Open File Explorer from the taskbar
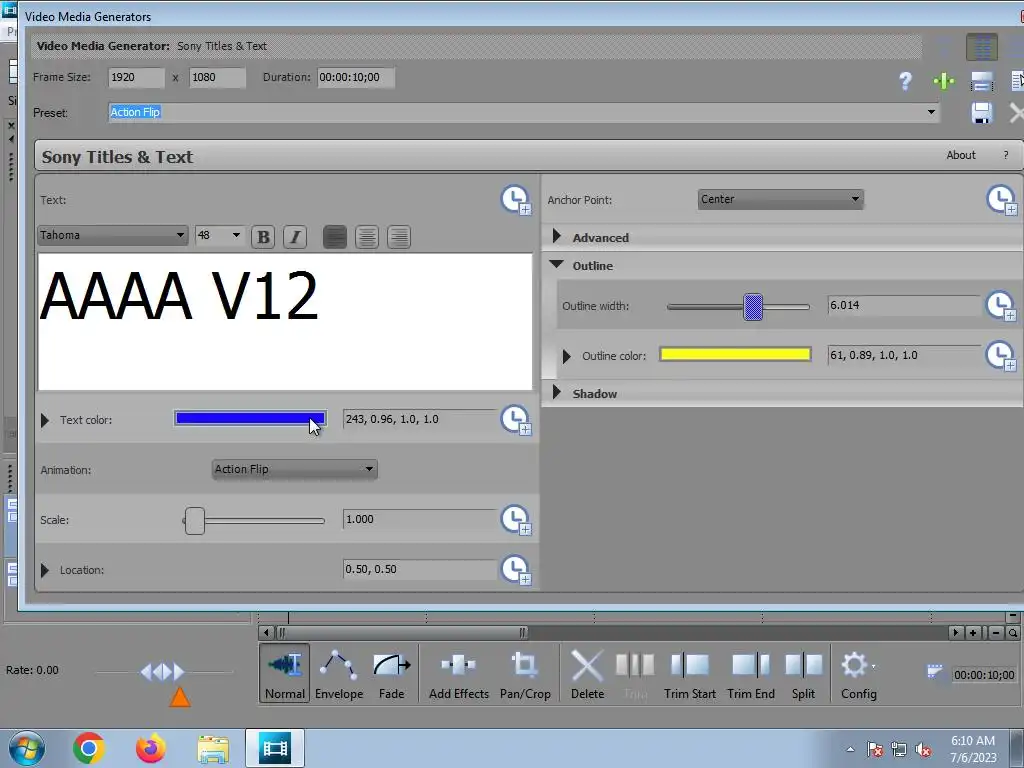Screen dimensions: 1024x768 coord(213,749)
